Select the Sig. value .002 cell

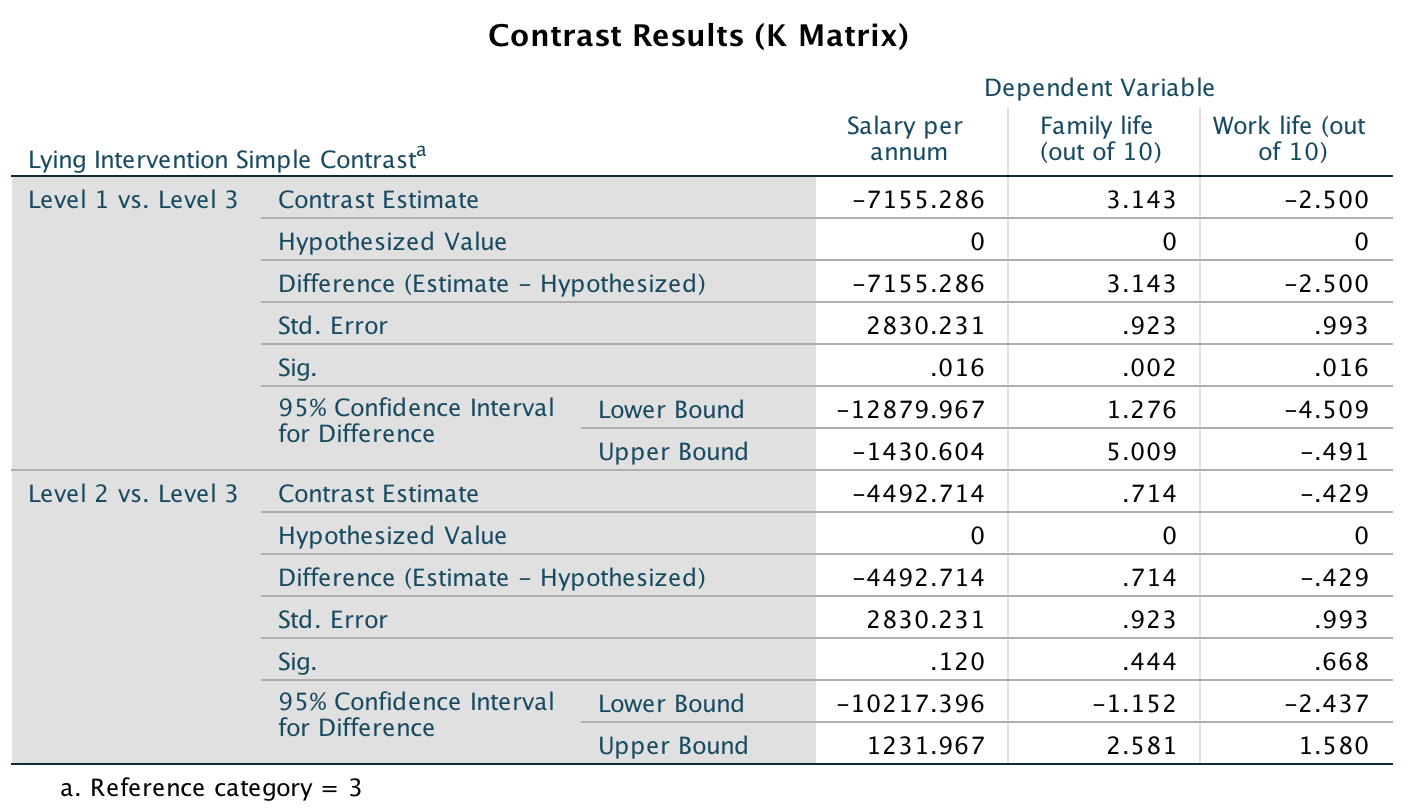[x=1148, y=368]
